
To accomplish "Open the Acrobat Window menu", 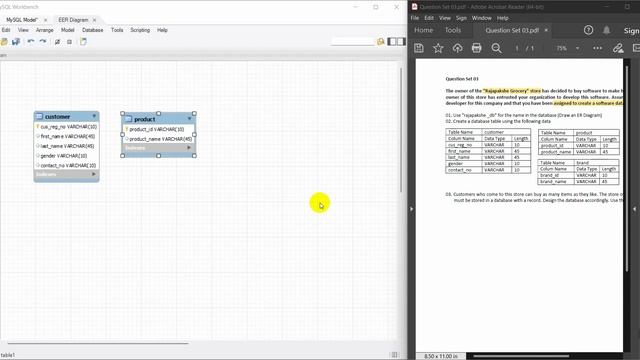I will pos(482,18).
